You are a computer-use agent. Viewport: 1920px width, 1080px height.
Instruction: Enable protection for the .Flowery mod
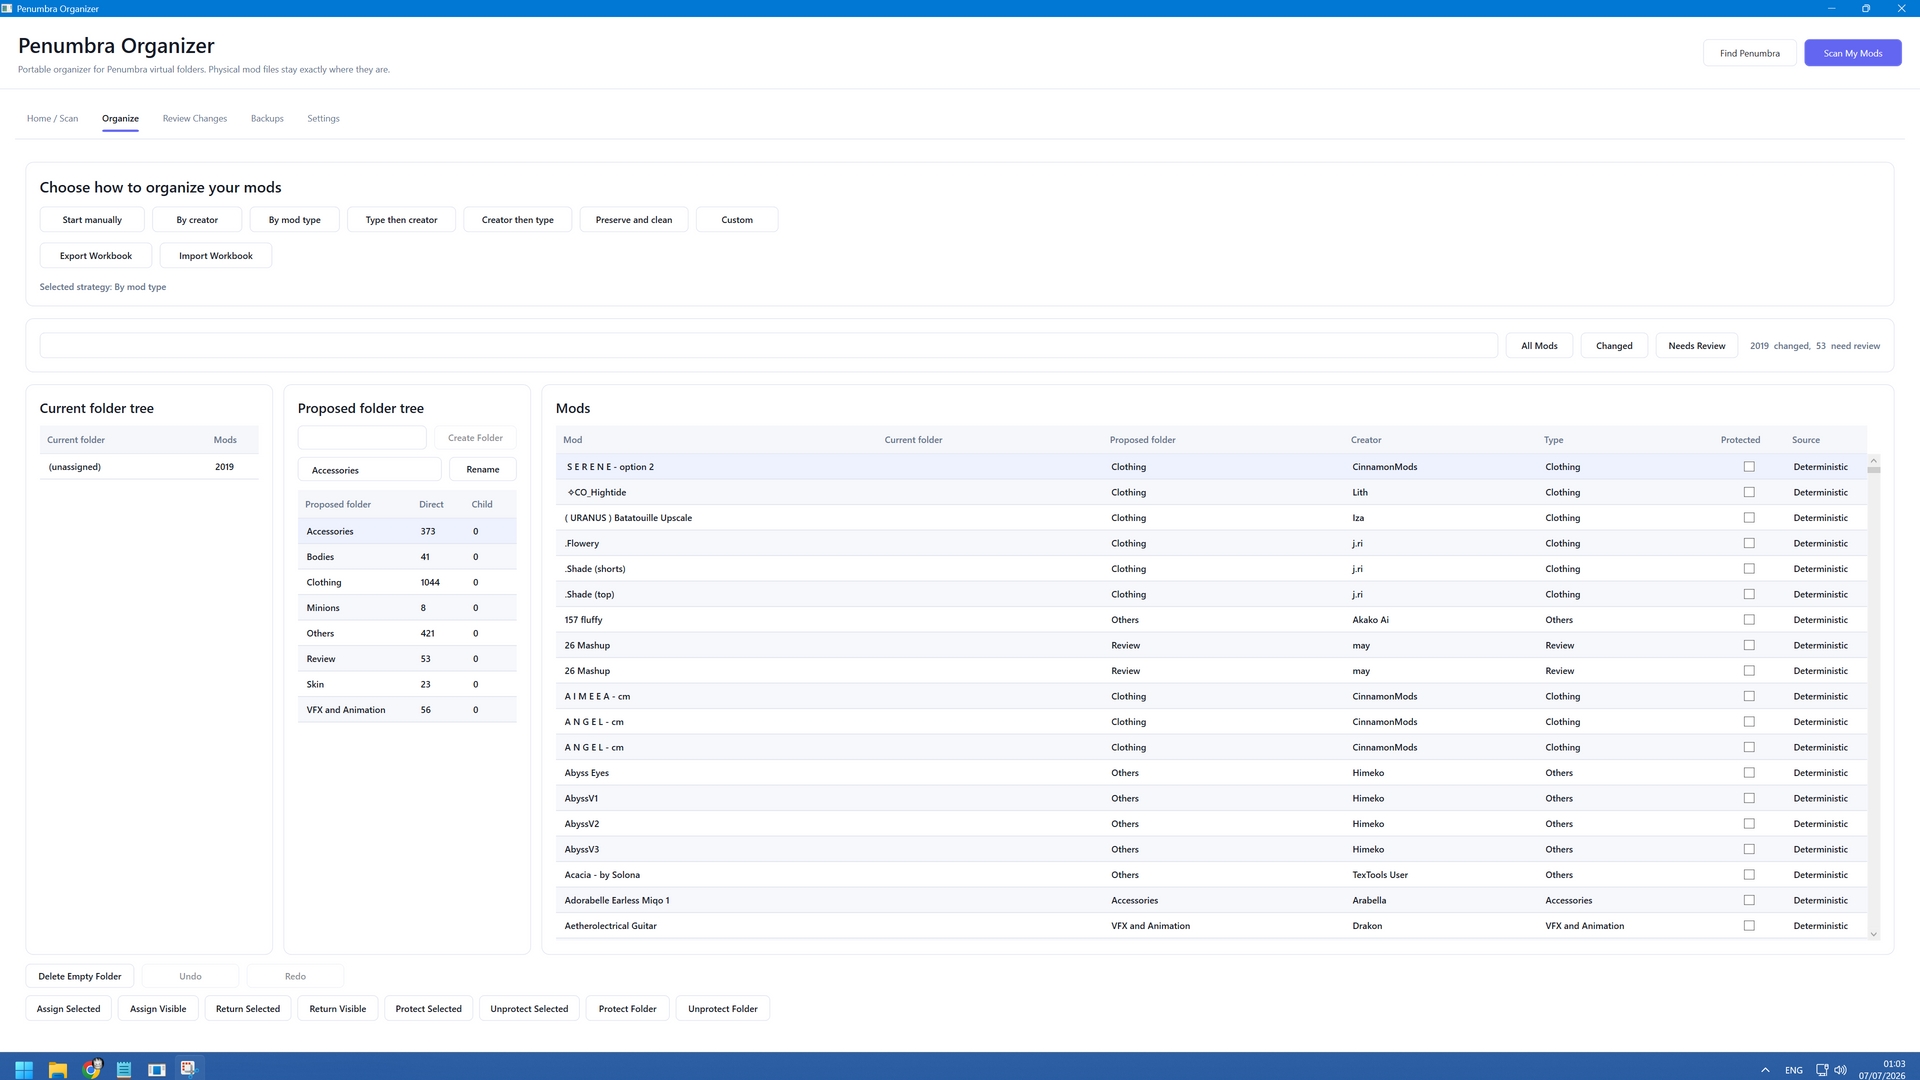[x=1749, y=543]
